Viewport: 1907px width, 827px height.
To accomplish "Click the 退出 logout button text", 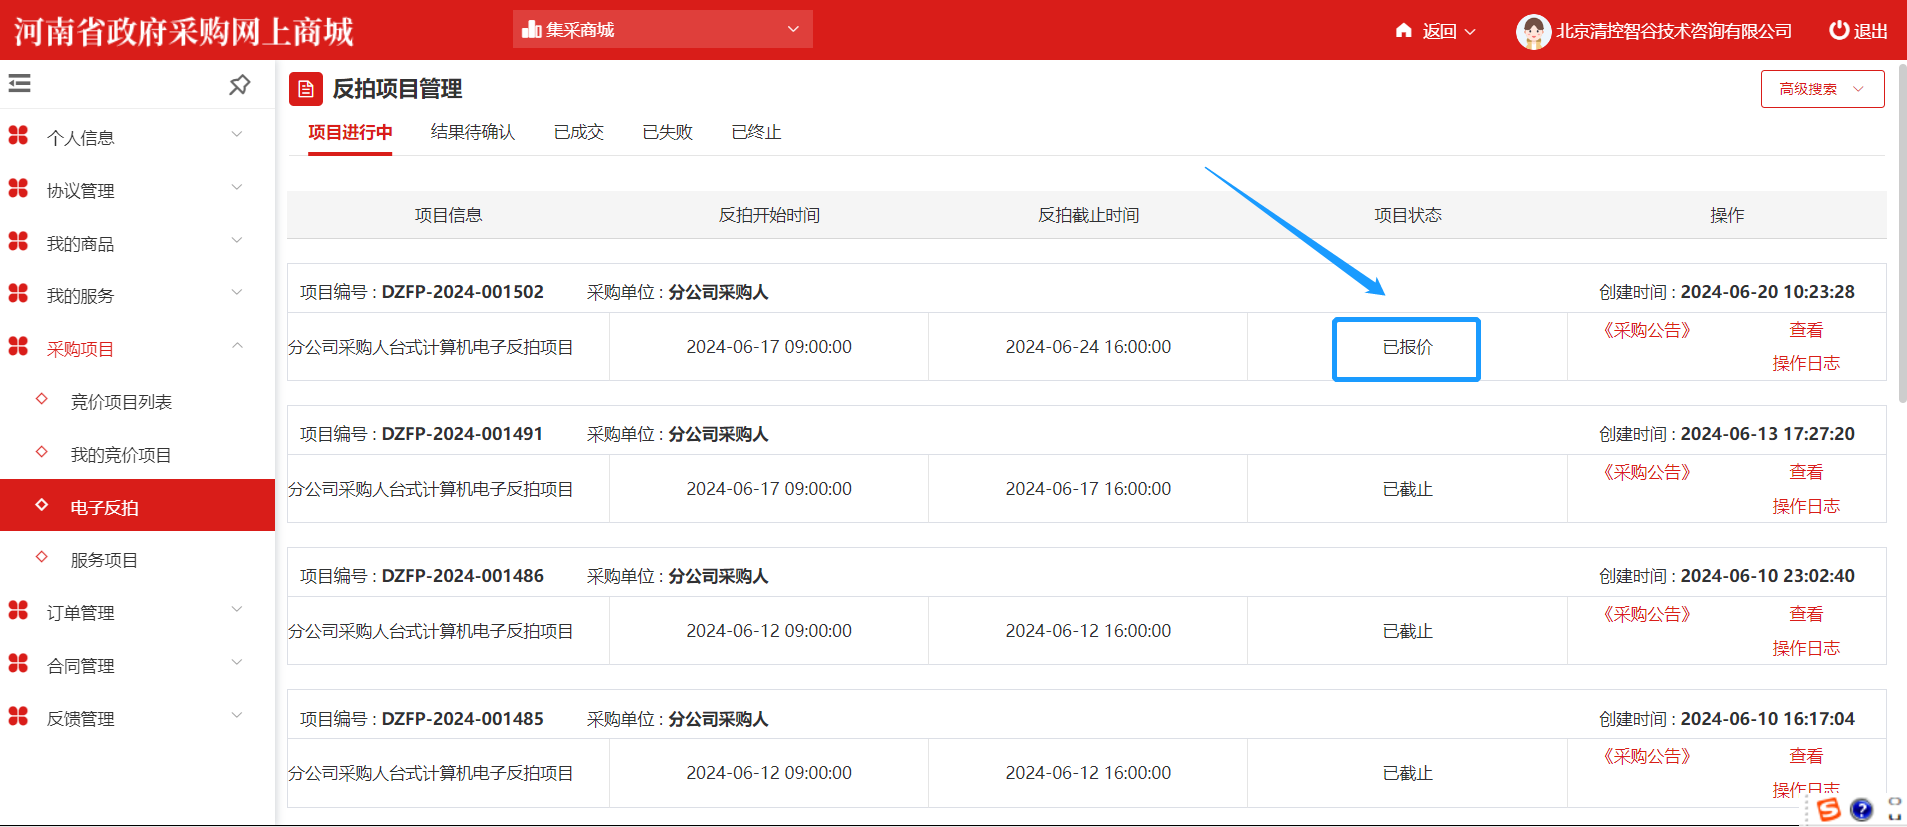I will [1870, 31].
